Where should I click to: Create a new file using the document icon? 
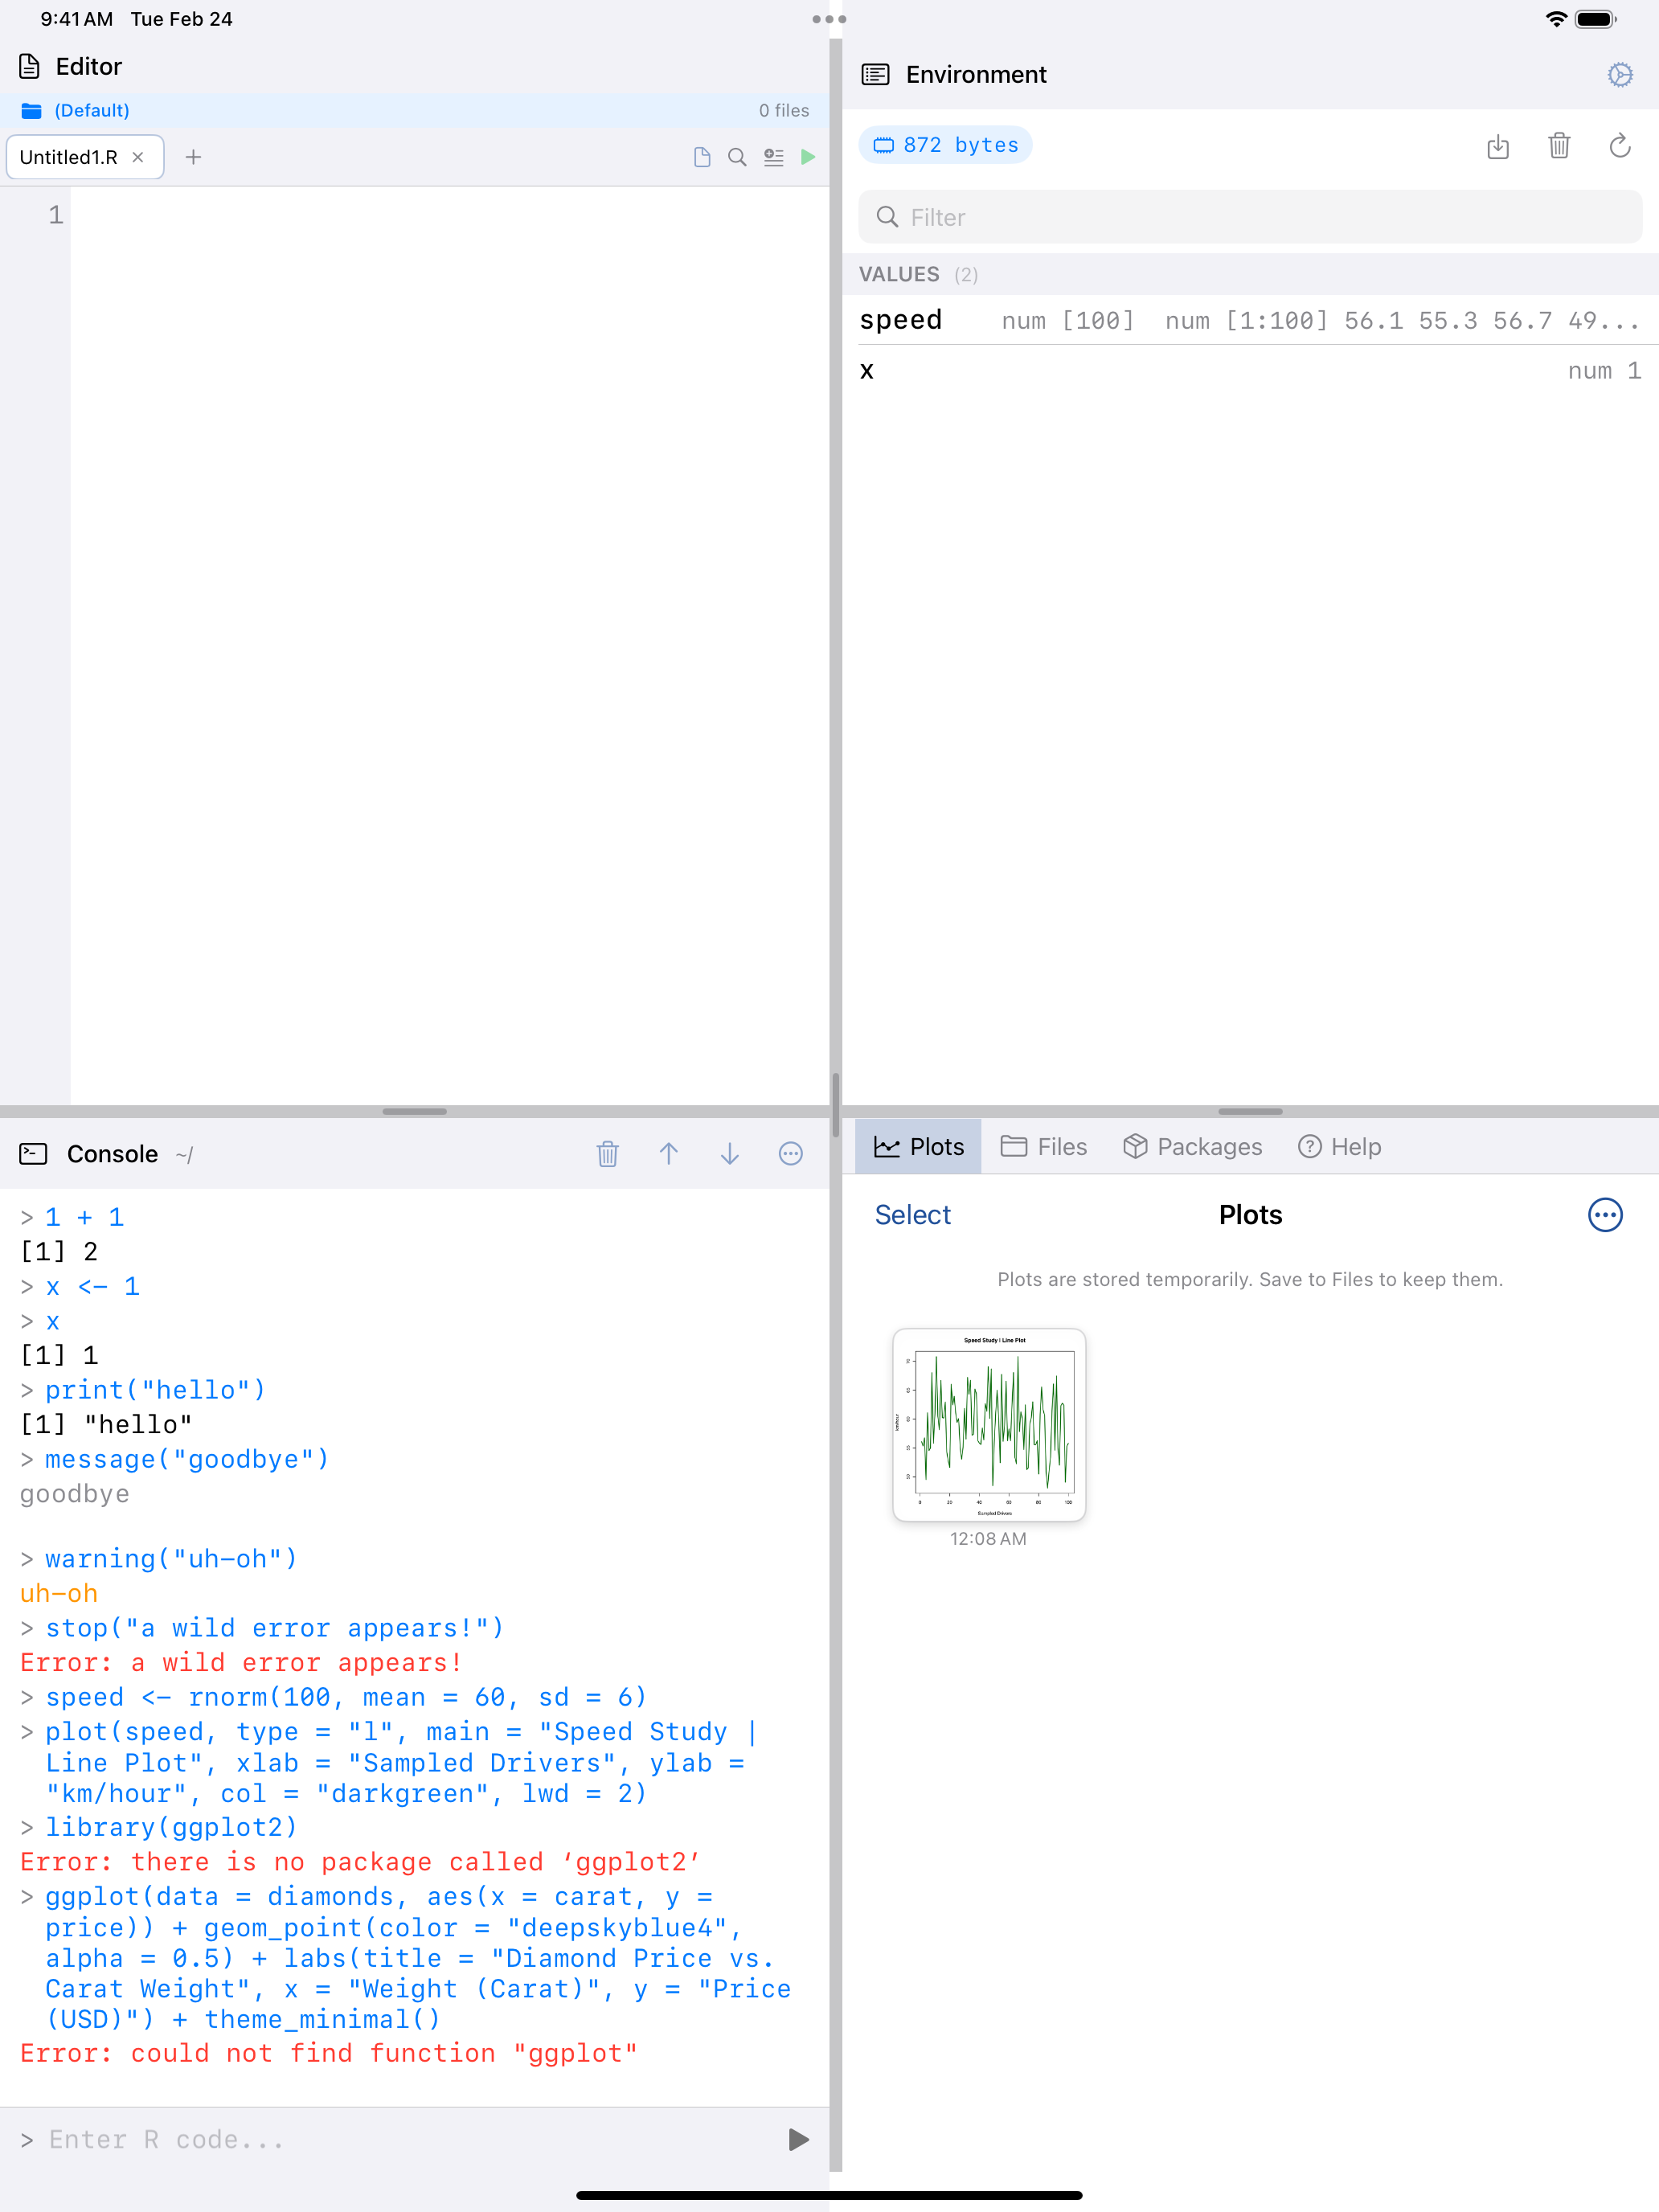pyautogui.click(x=701, y=157)
